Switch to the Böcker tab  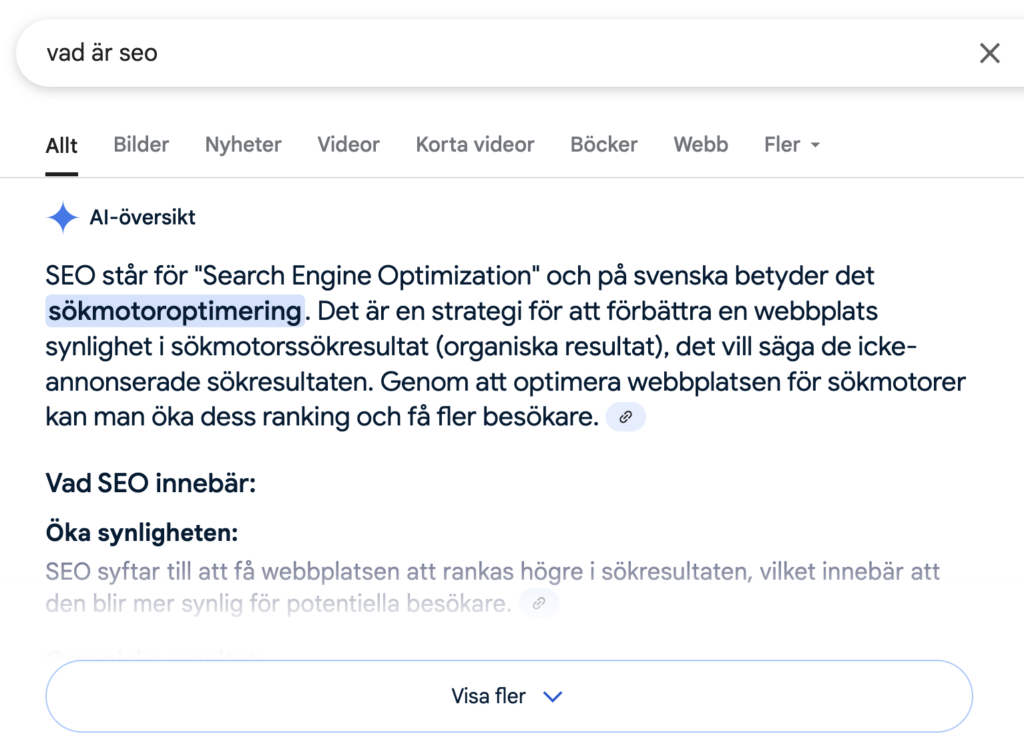click(603, 144)
